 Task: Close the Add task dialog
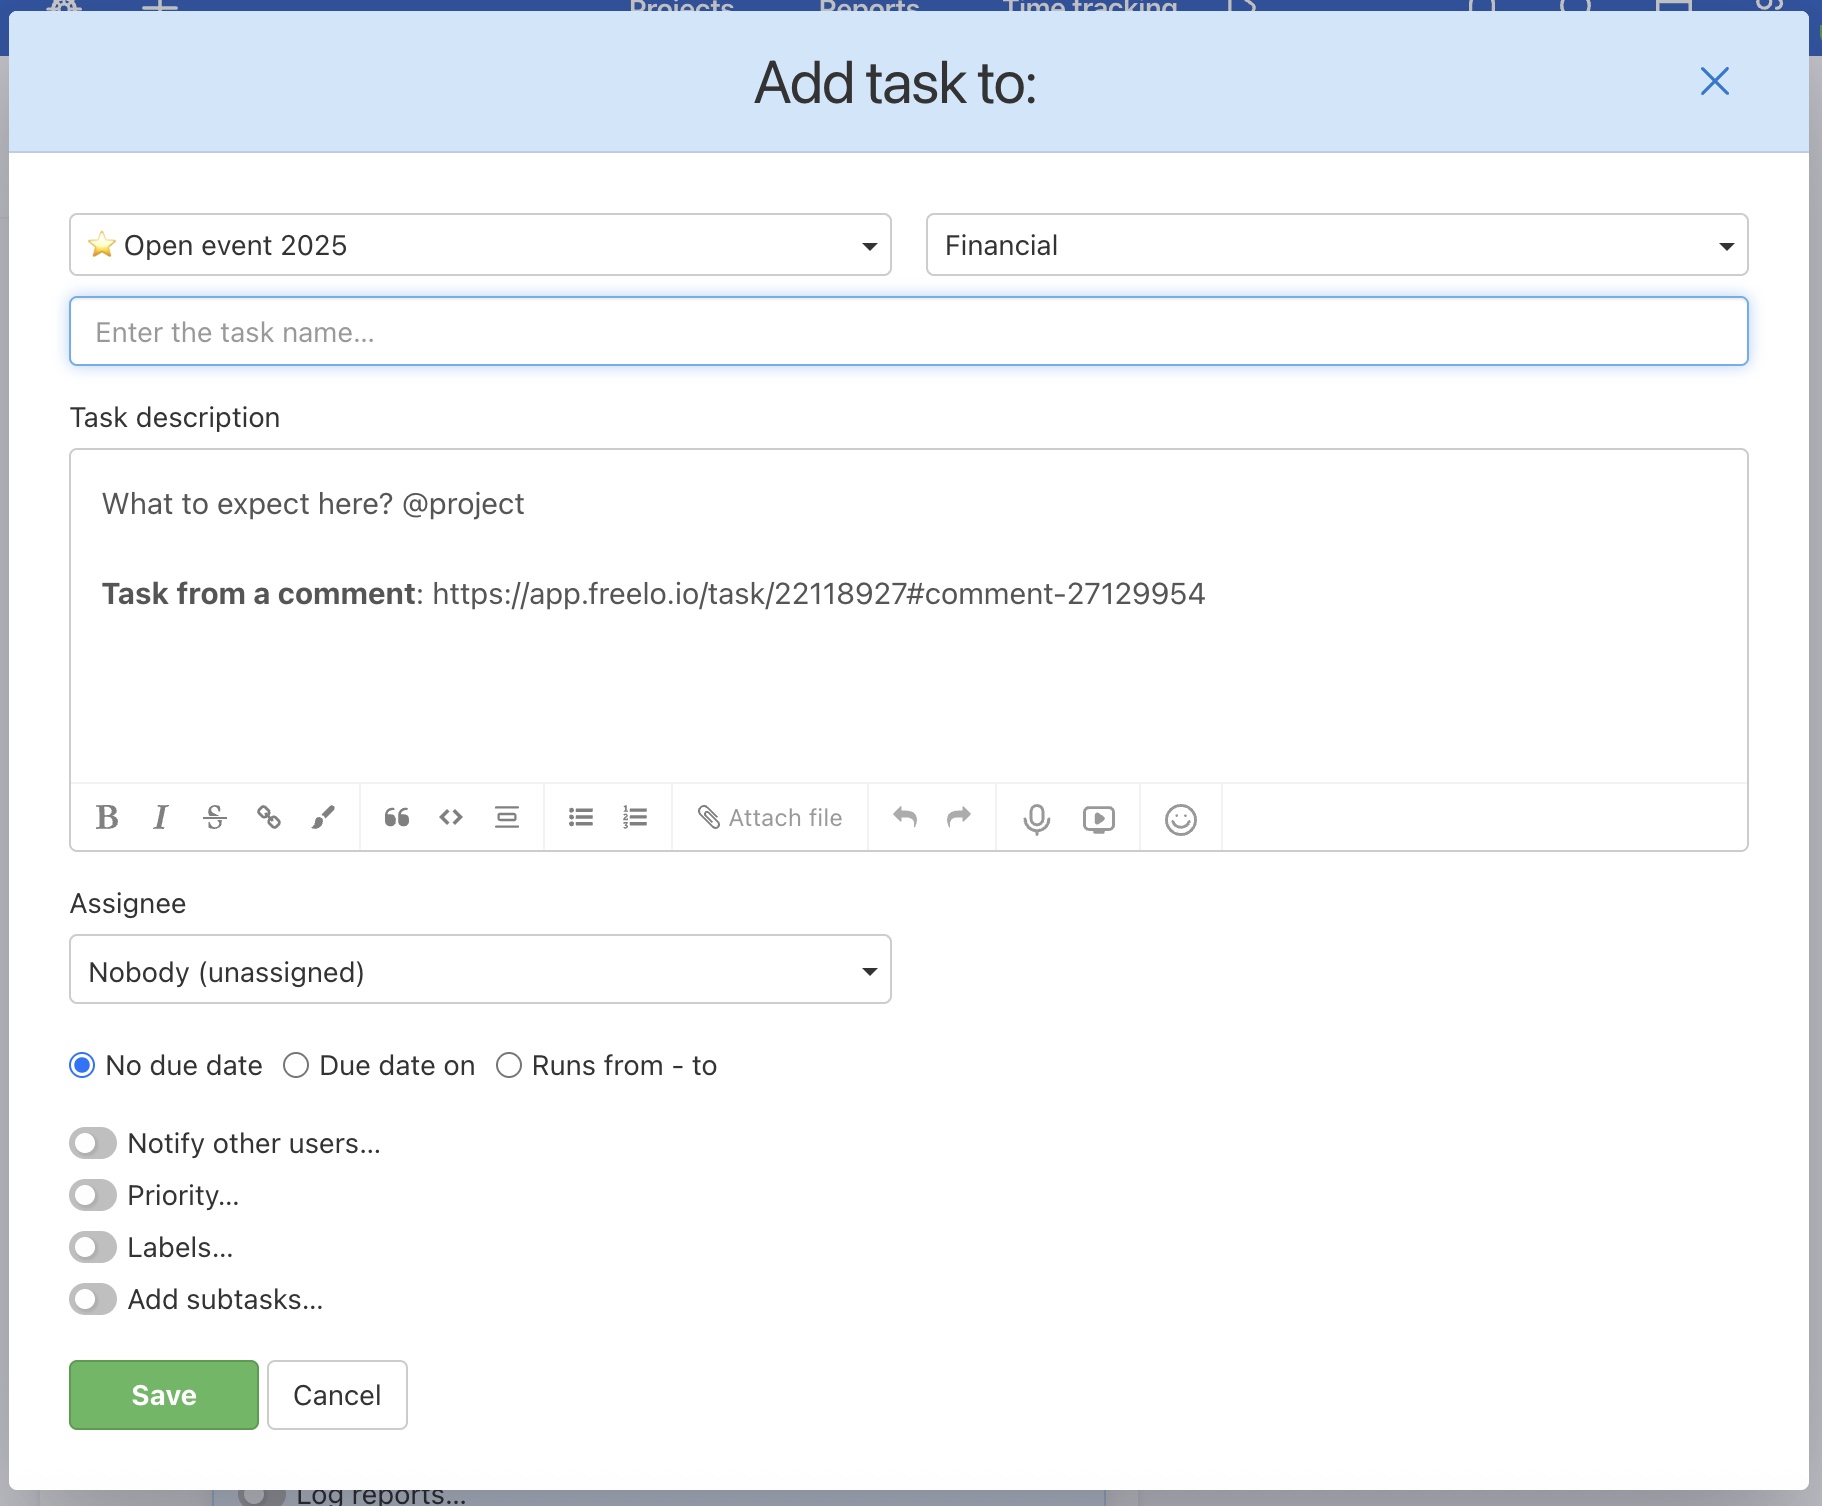pyautogui.click(x=1715, y=81)
